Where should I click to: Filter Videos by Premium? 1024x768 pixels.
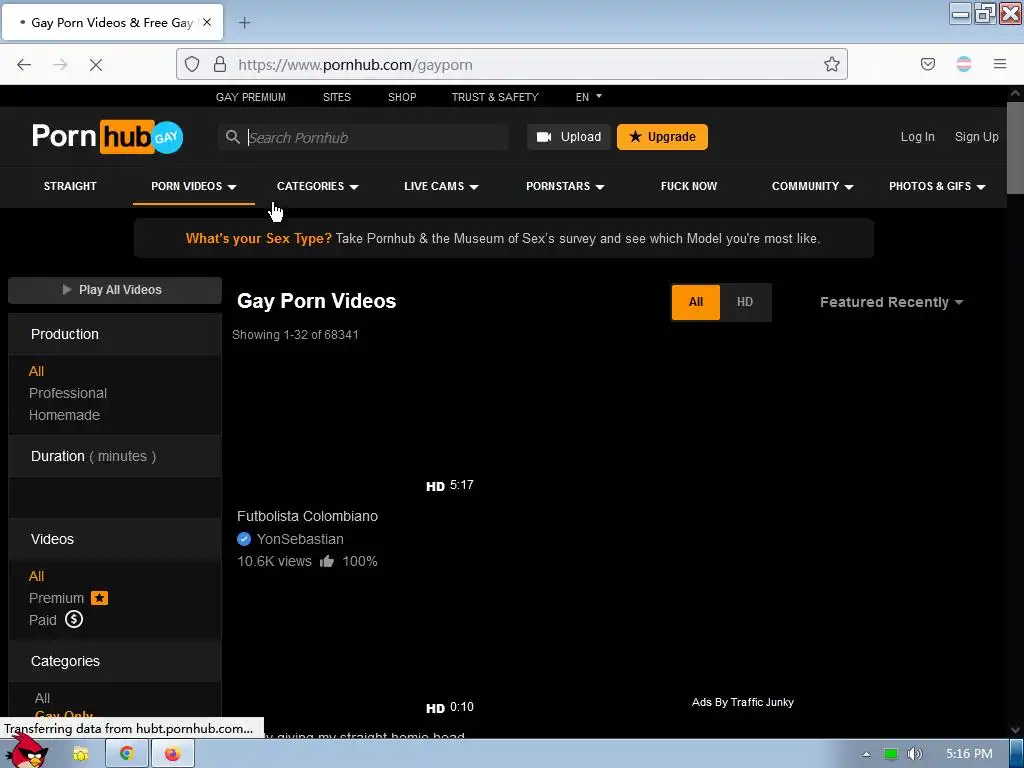coord(57,598)
